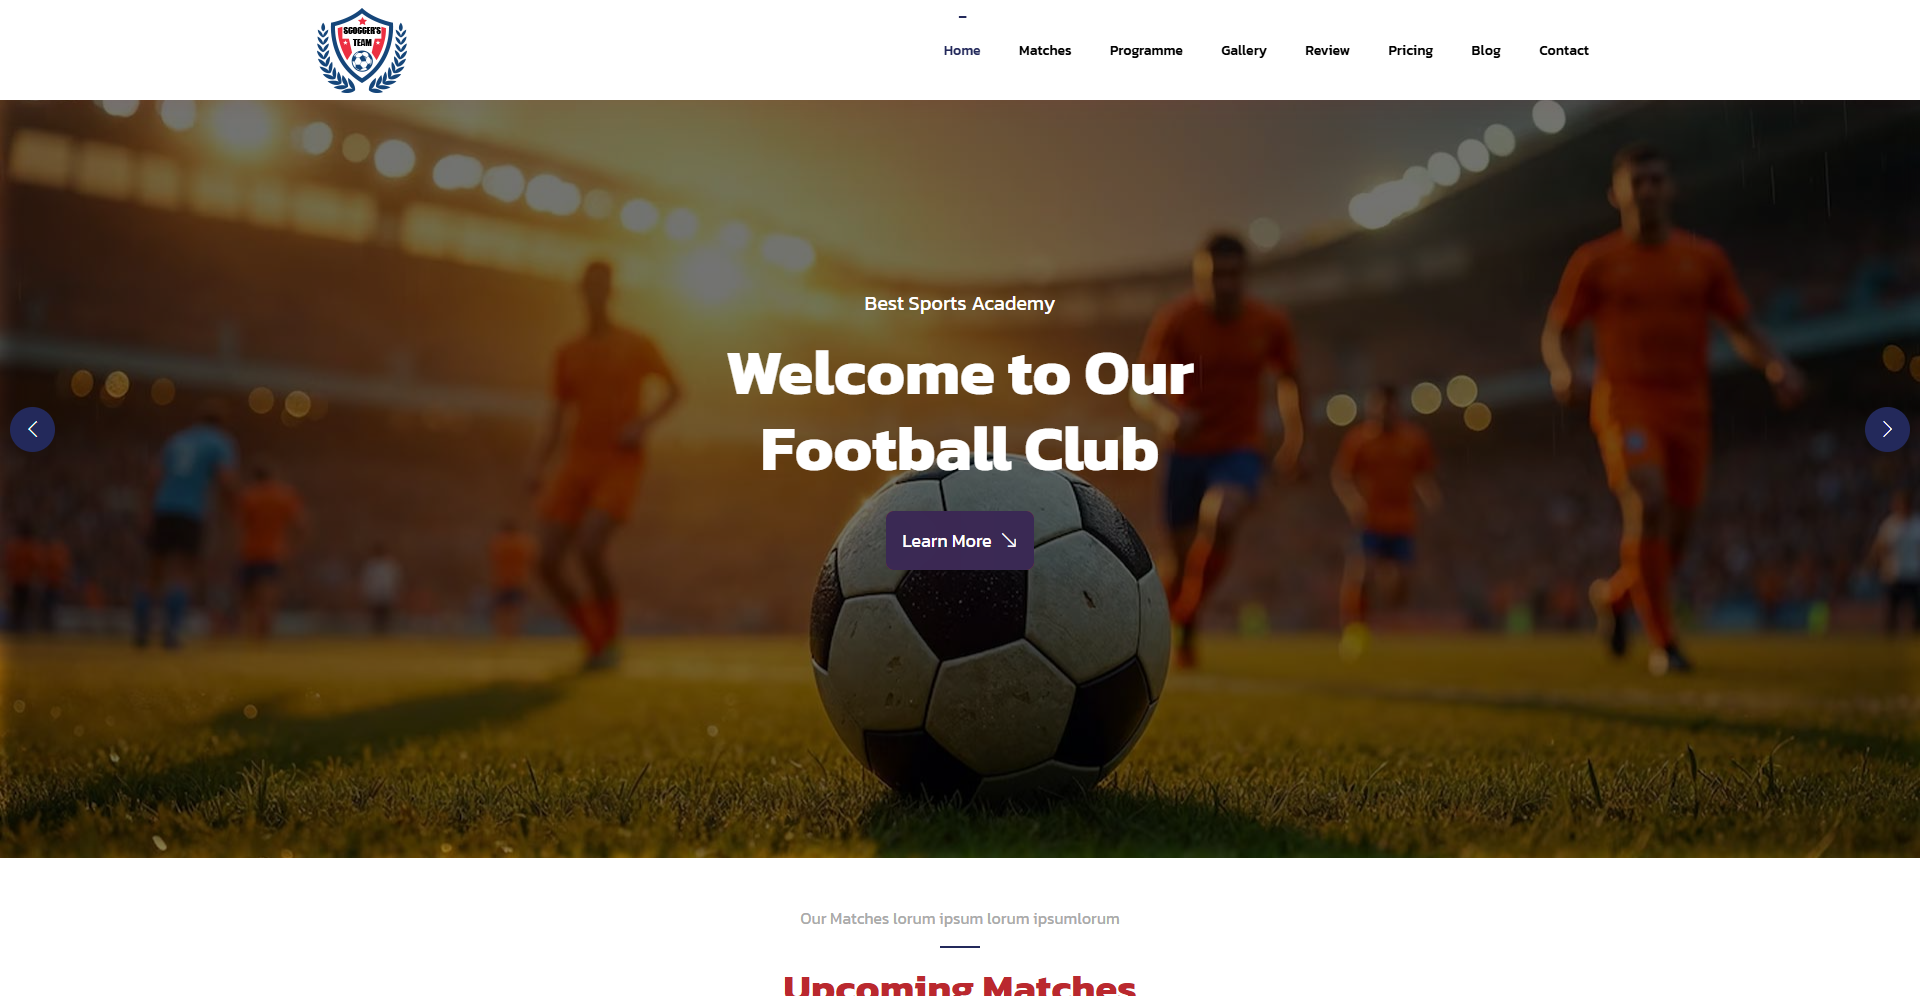The height and width of the screenshot is (996, 1920).
Task: Click the Upcoming Matches heading
Action: (960, 984)
